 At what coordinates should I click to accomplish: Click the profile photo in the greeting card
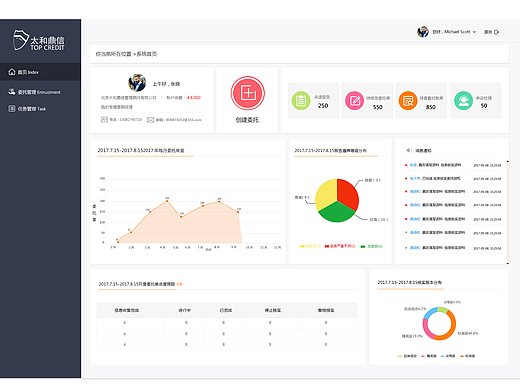click(x=137, y=83)
